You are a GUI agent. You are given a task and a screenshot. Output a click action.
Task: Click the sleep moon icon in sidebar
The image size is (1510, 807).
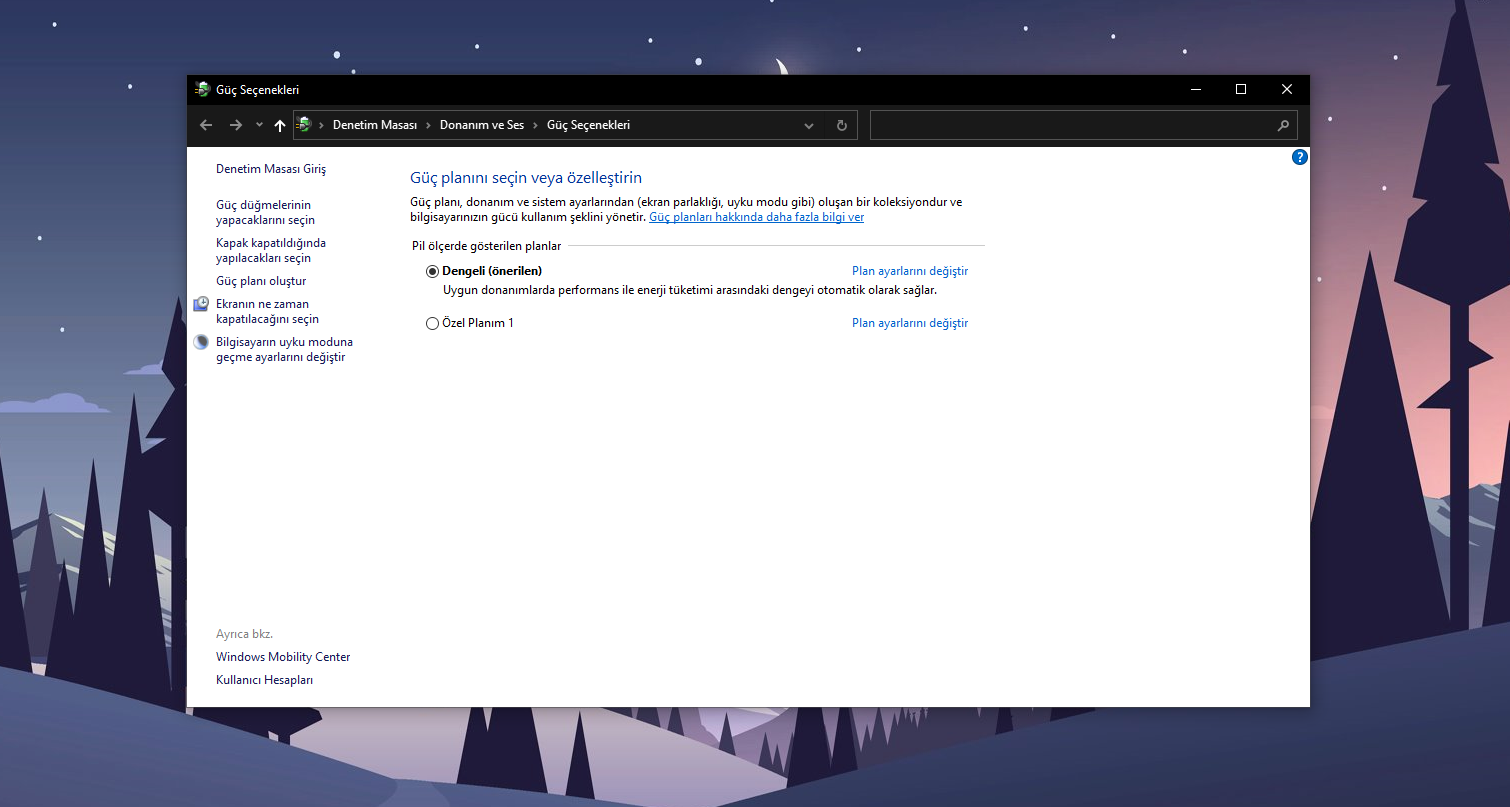click(x=201, y=342)
